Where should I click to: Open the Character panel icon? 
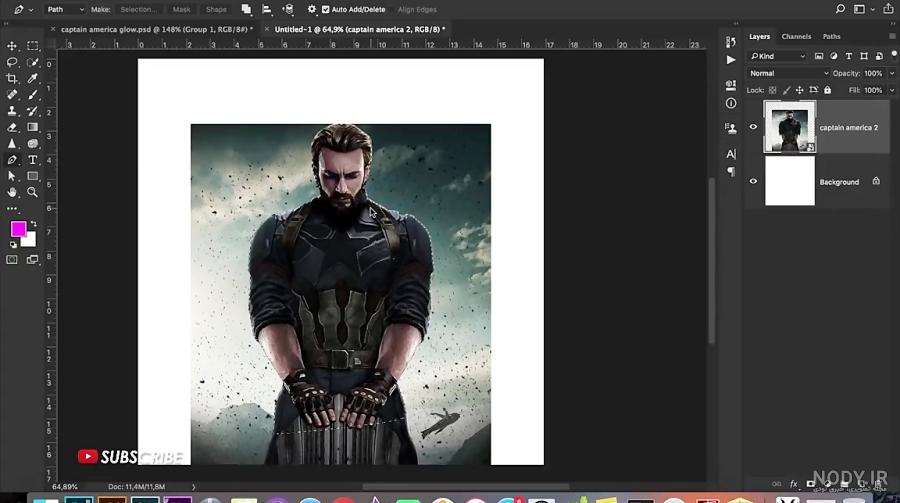[731, 154]
